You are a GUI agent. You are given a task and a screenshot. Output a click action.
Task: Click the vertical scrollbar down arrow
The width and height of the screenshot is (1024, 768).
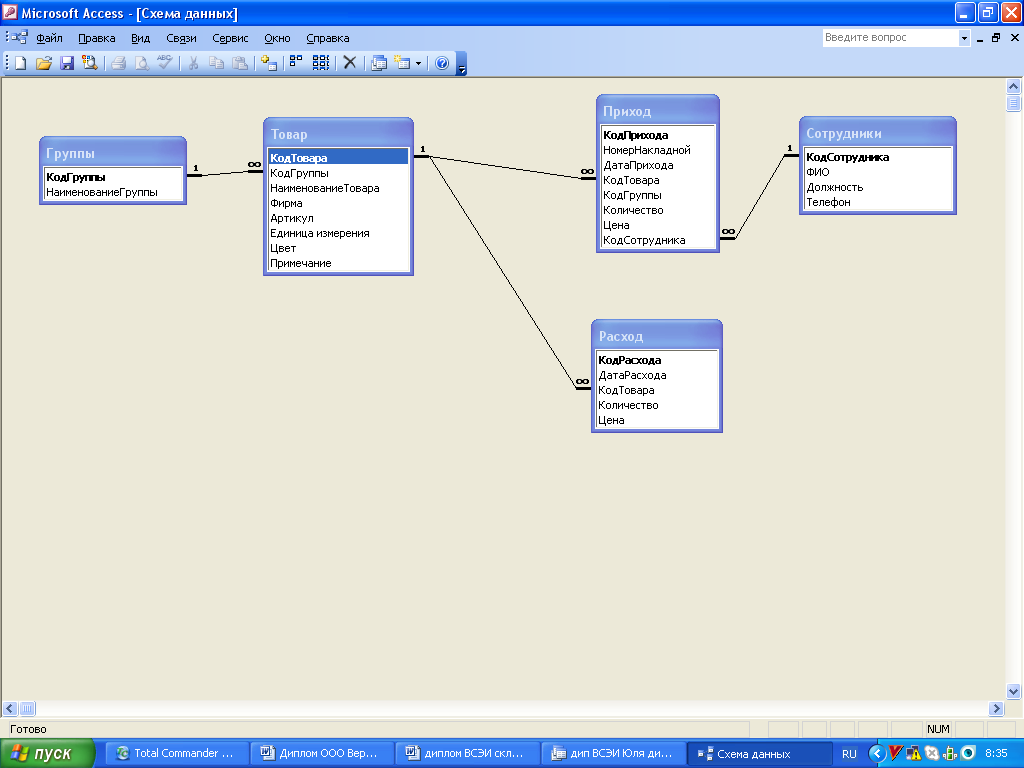pos(1013,691)
